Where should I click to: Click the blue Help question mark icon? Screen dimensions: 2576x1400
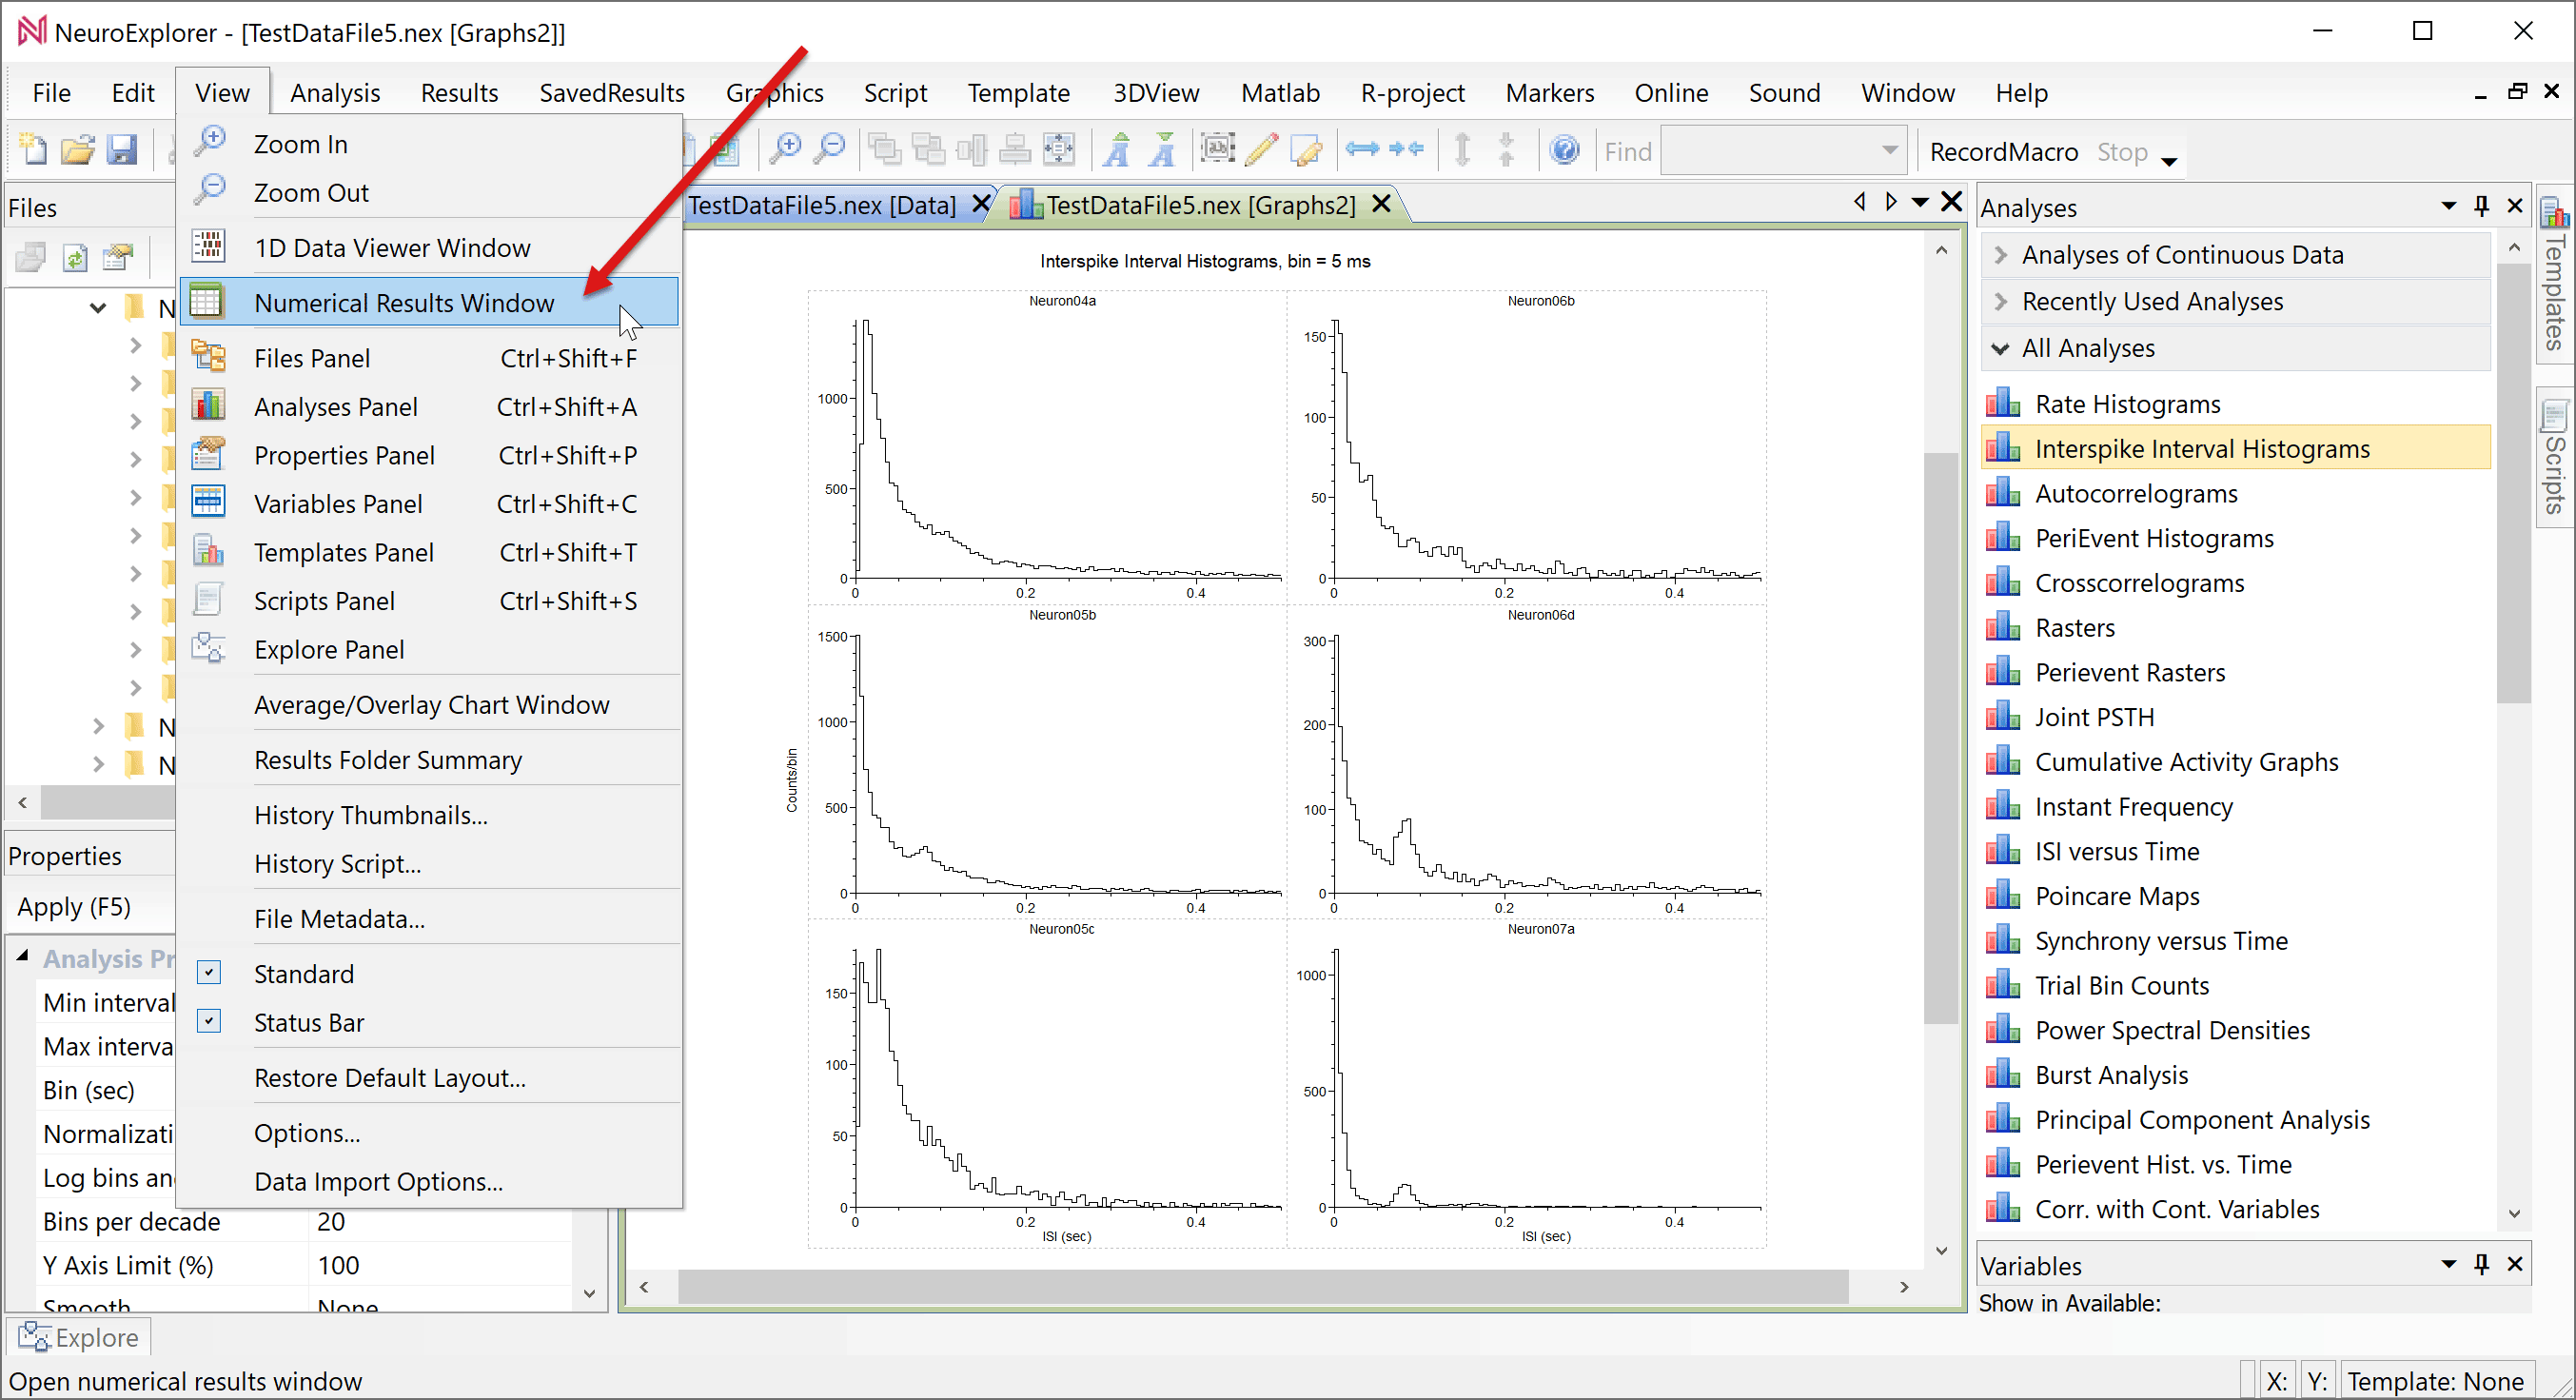[1564, 150]
